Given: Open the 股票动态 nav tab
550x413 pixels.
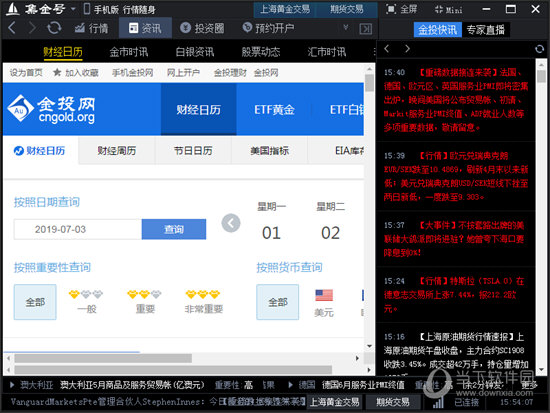Looking at the screenshot, I should [261, 52].
